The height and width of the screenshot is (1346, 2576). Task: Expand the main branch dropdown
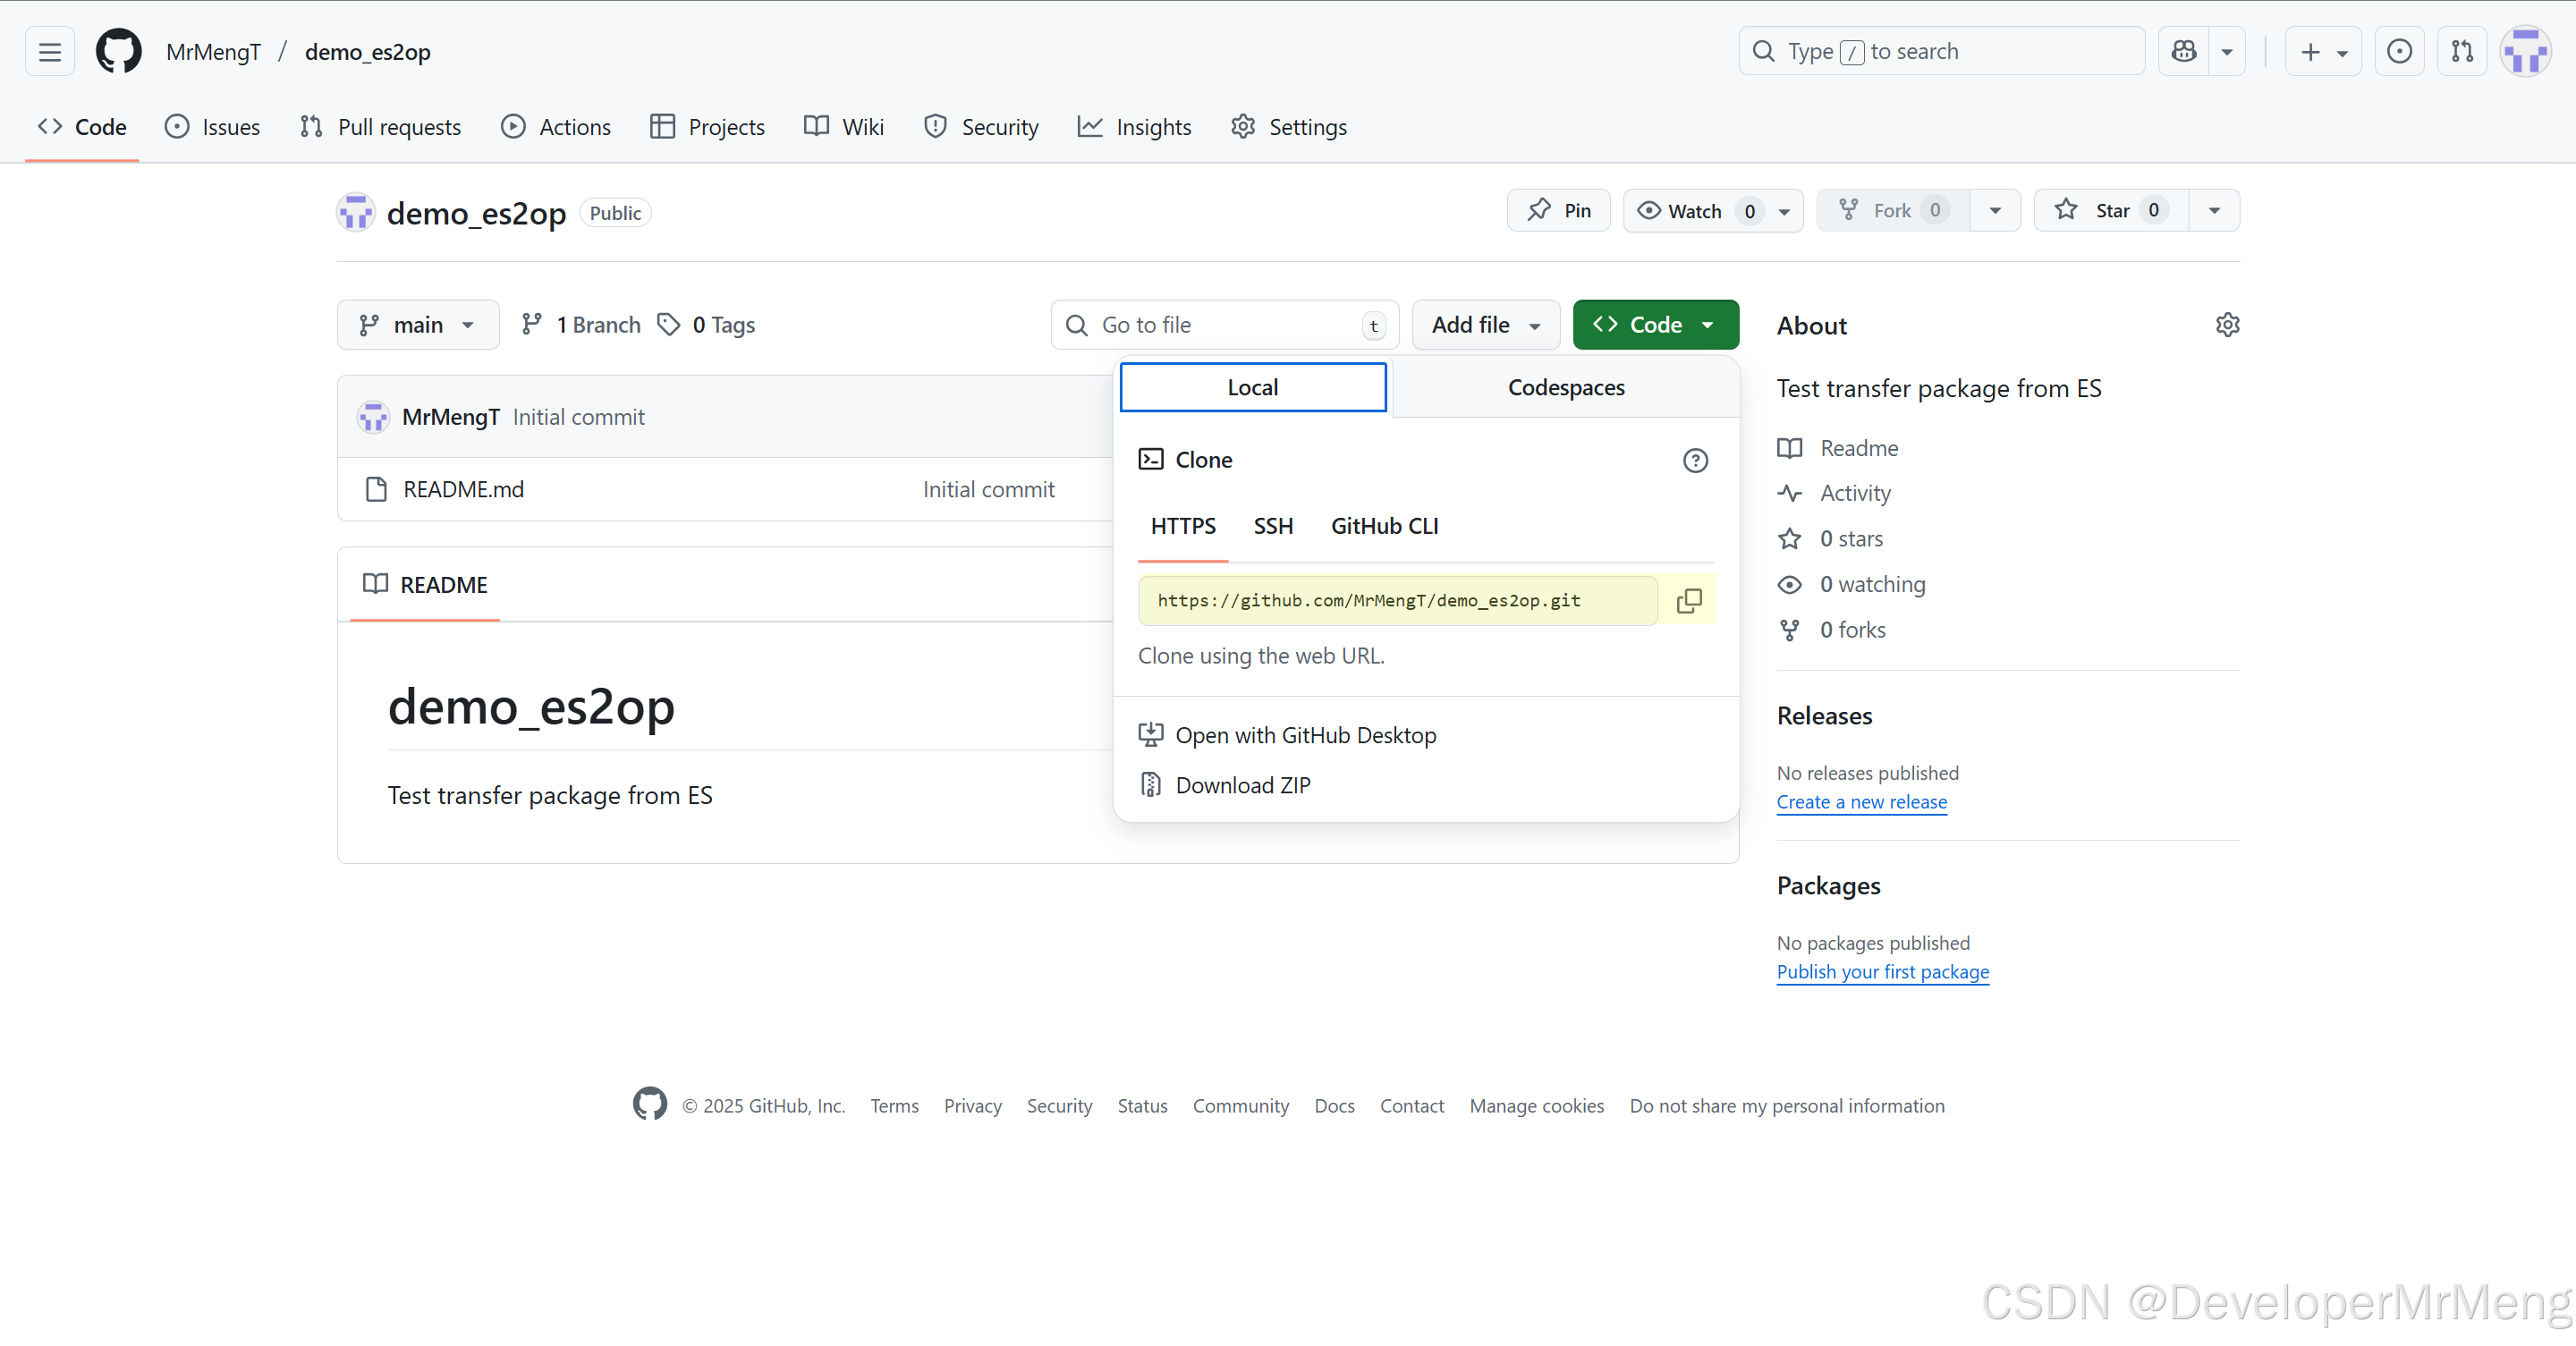417,325
